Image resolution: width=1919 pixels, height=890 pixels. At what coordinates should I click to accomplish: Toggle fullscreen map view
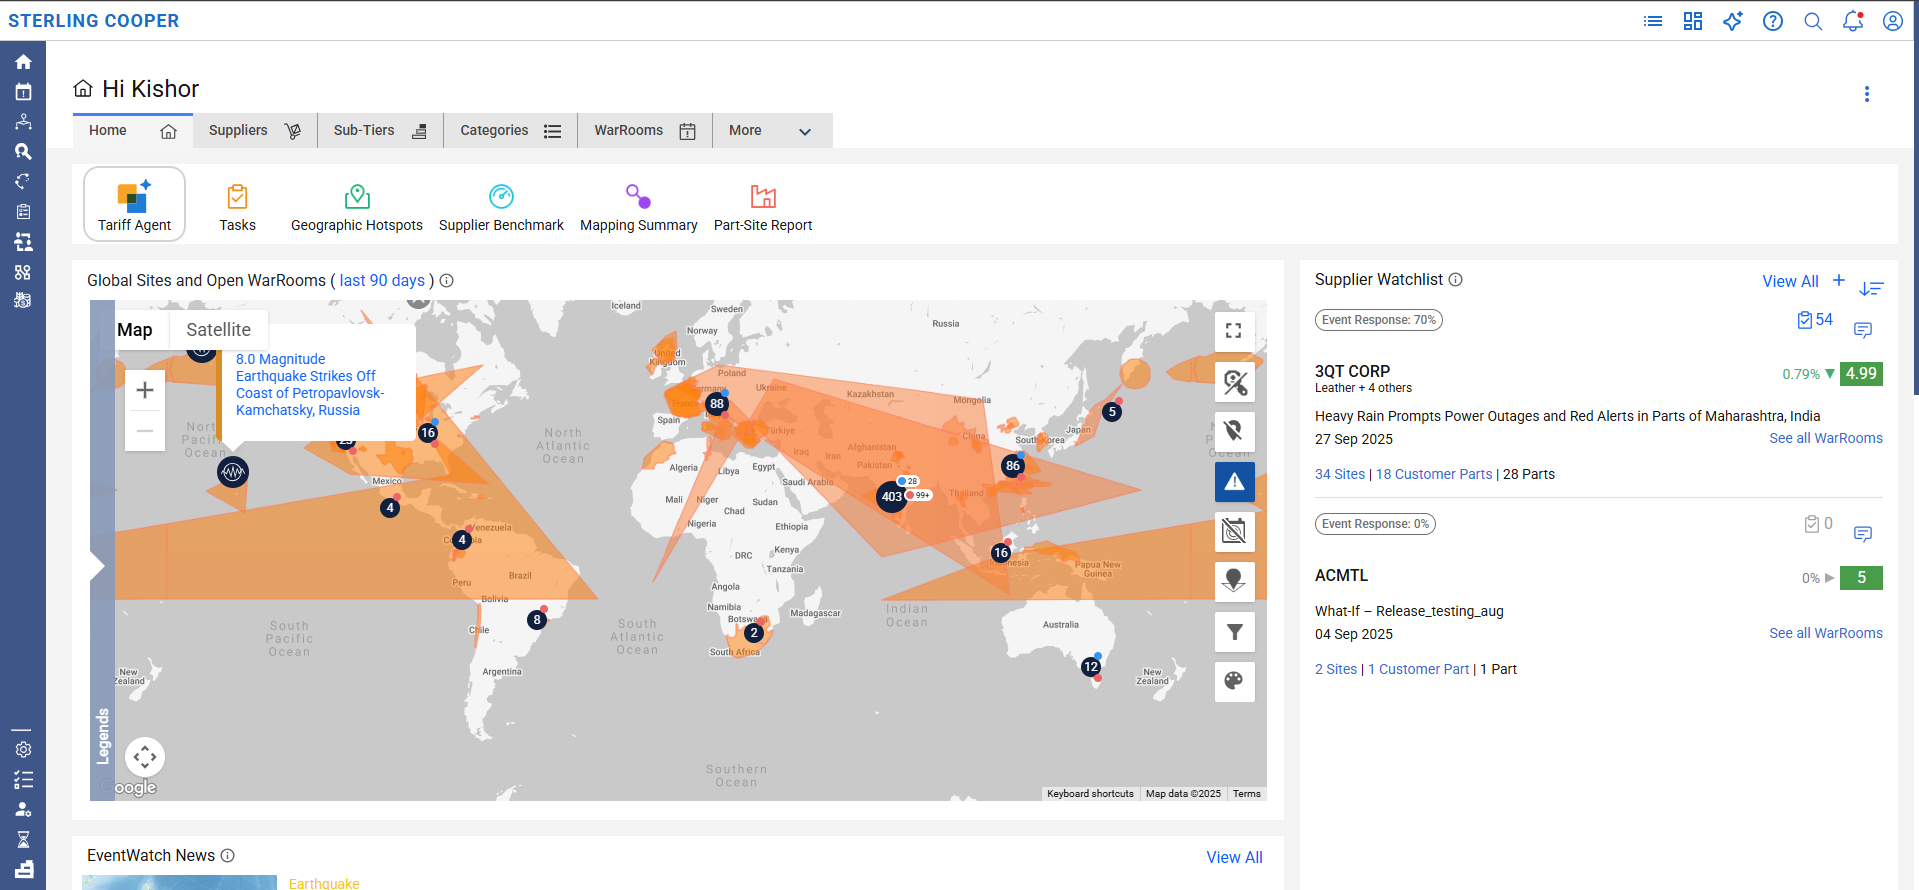click(1234, 331)
